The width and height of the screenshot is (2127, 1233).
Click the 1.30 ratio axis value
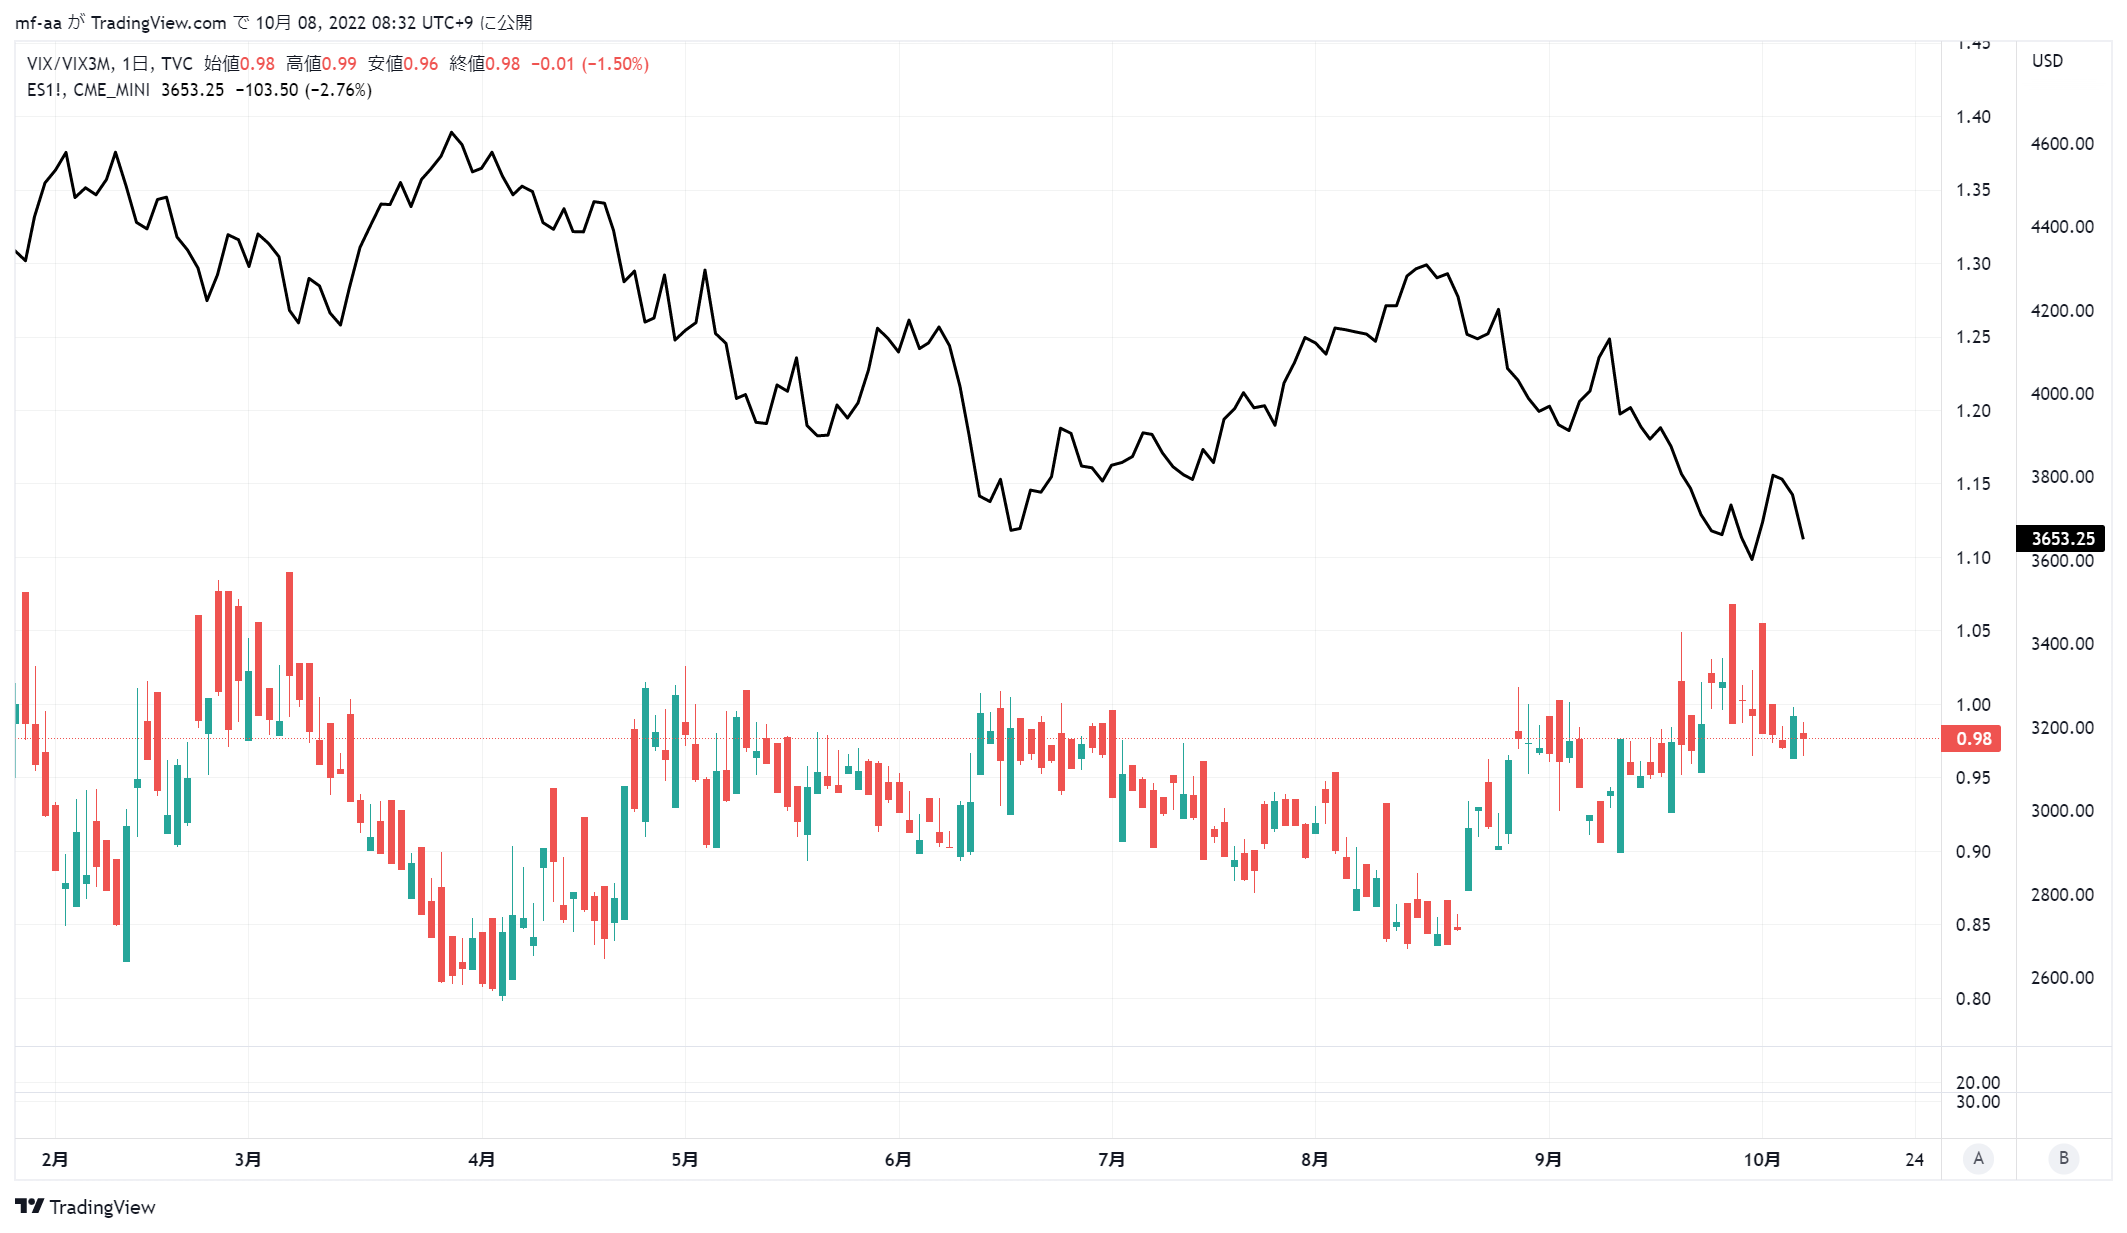tap(1973, 264)
